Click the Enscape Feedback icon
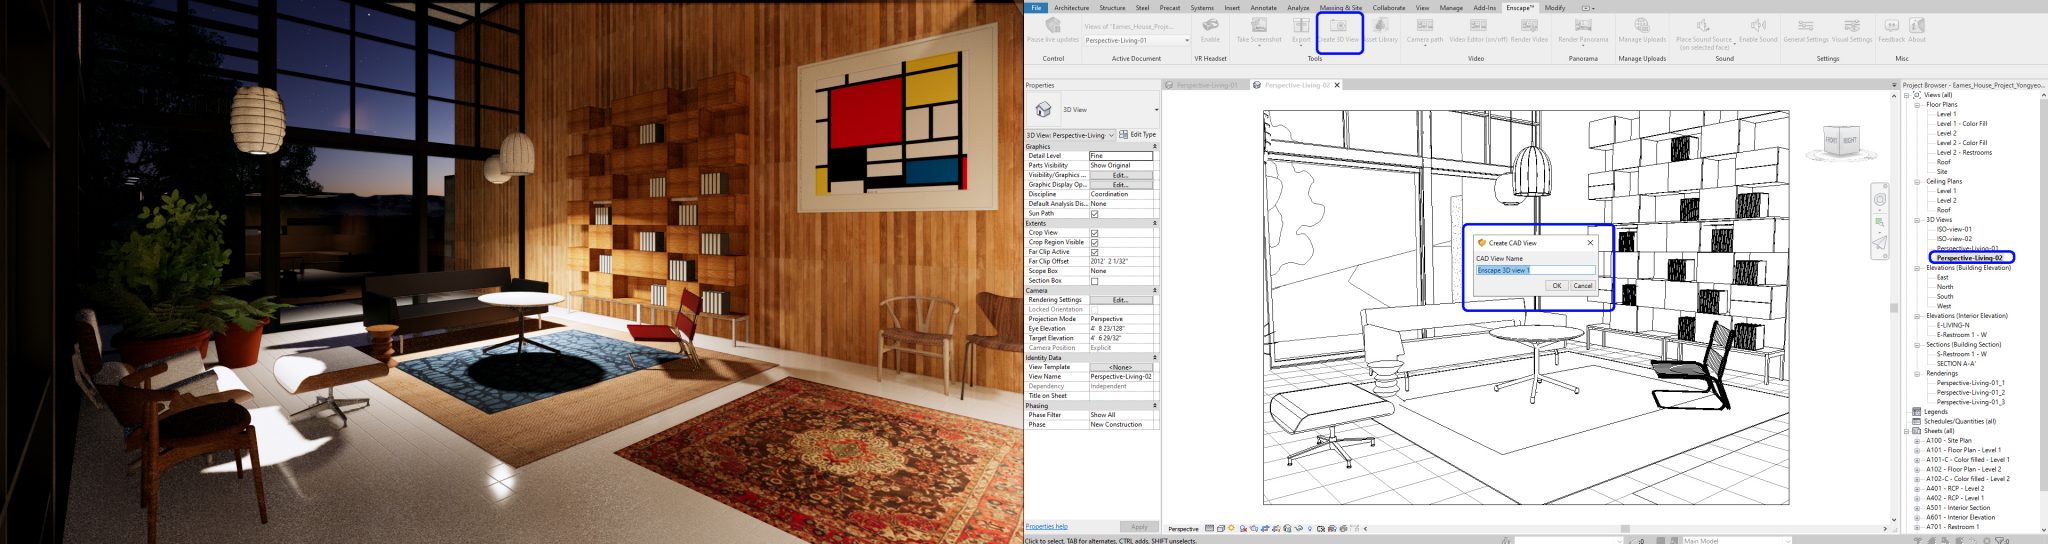The width and height of the screenshot is (2048, 544). (1892, 25)
